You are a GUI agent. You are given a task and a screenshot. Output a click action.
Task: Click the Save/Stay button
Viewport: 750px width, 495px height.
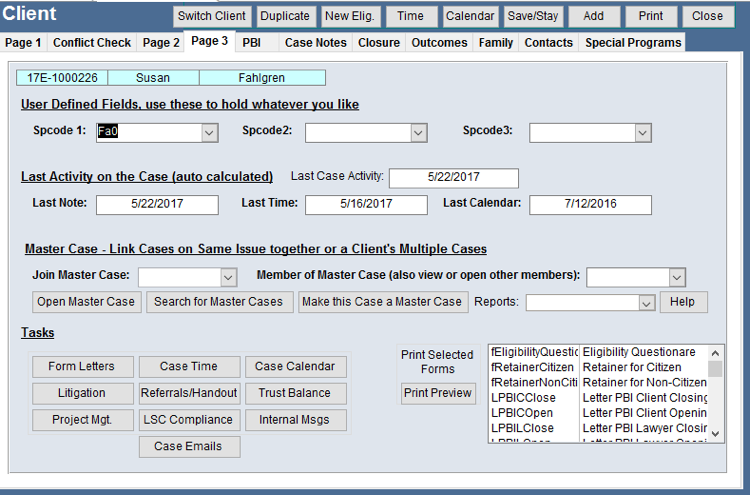coord(533,16)
